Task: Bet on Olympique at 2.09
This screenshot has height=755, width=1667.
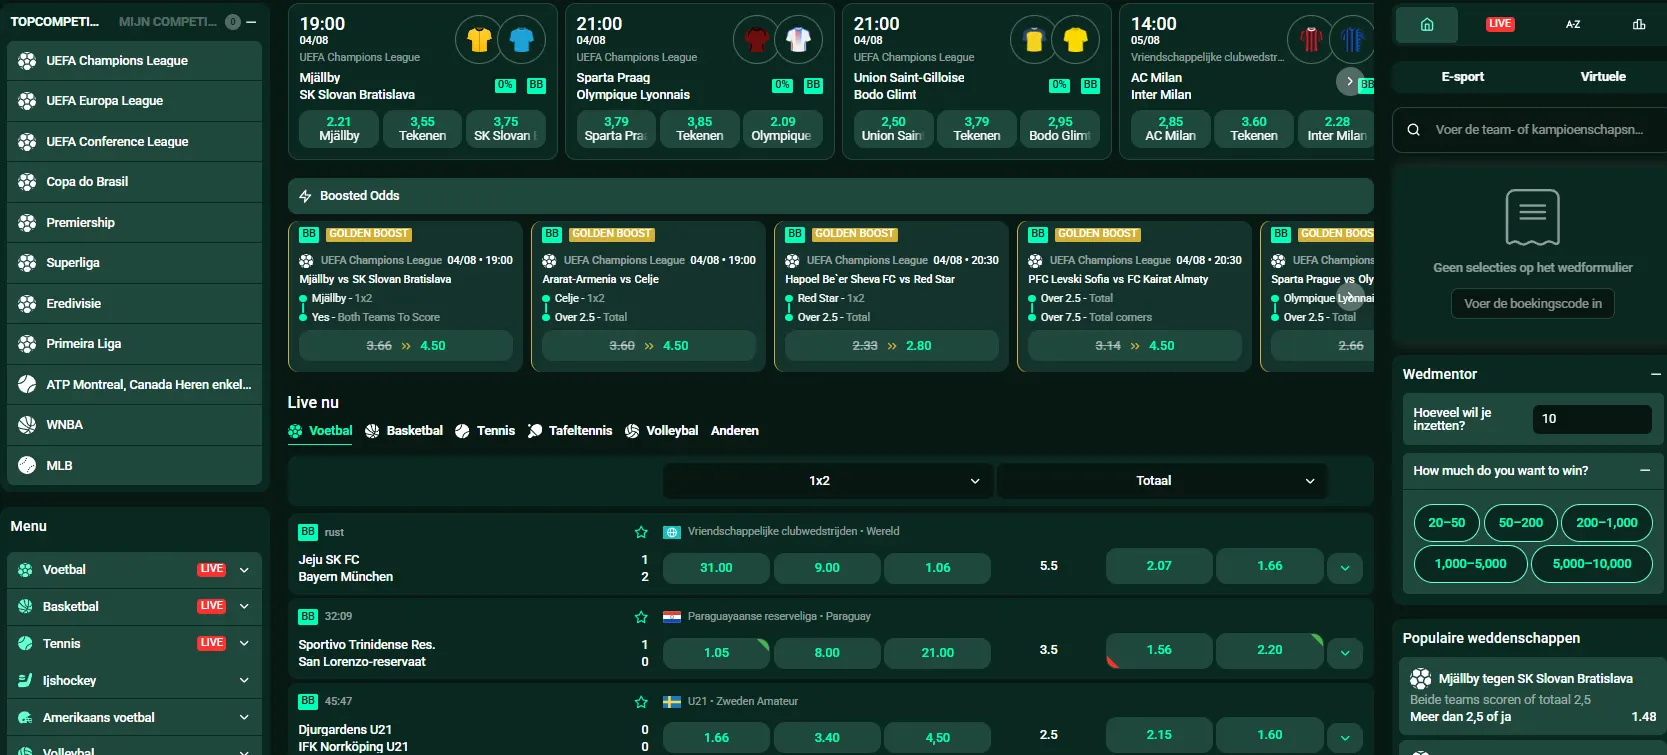Action: [x=782, y=129]
